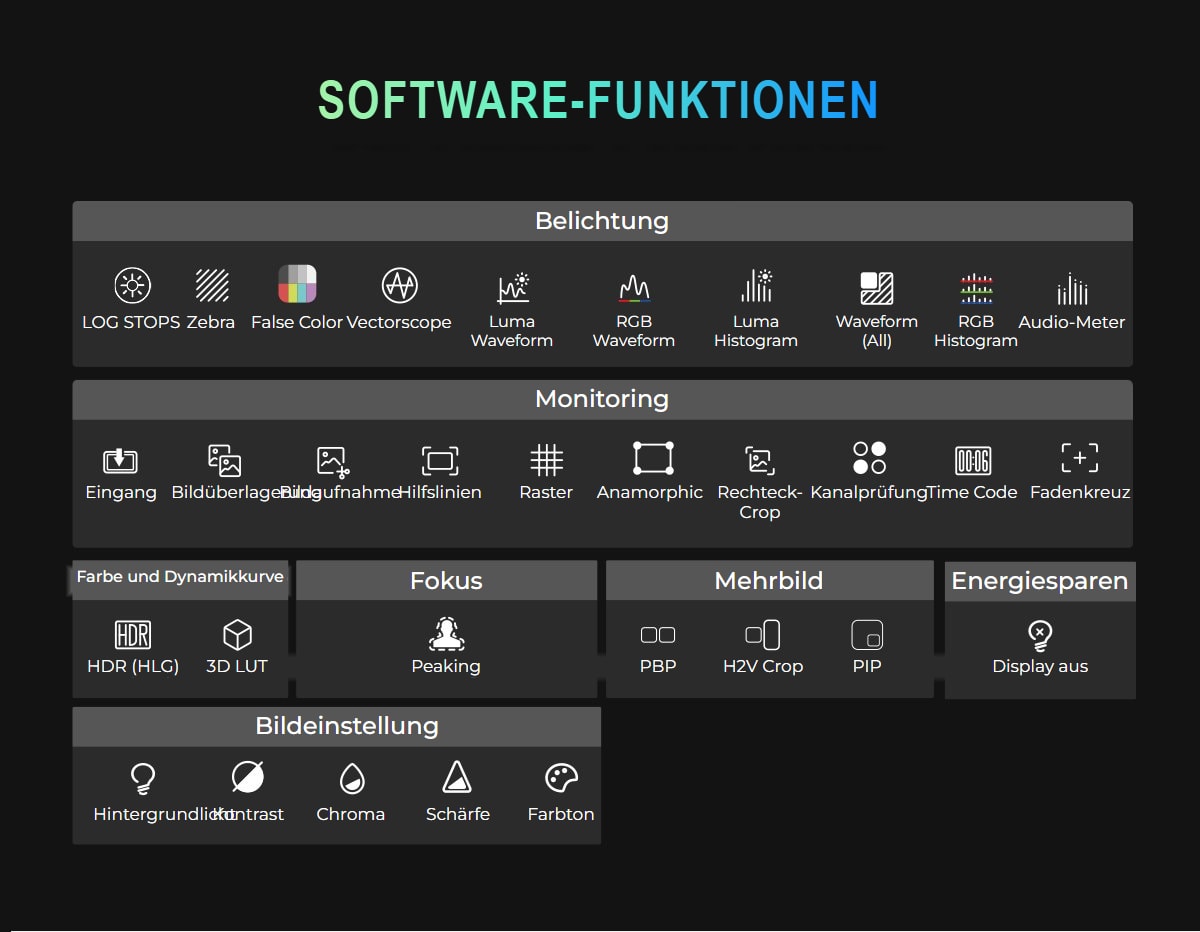The width and height of the screenshot is (1200, 932).
Task: Click the "Anamorphic" label text
Action: point(650,492)
